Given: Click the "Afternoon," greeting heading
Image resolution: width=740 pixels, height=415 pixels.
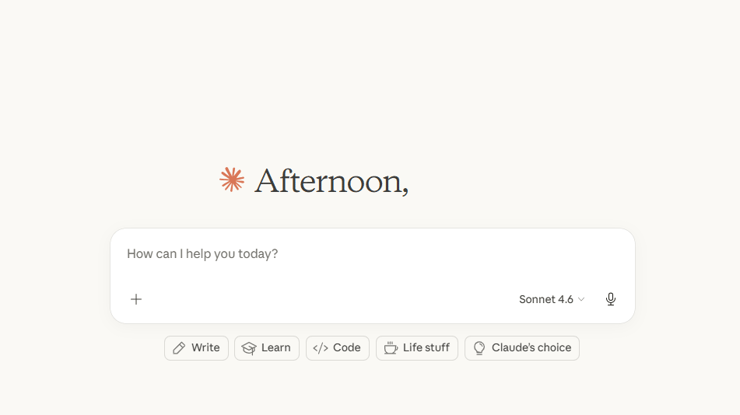Looking at the screenshot, I should click(x=331, y=181).
